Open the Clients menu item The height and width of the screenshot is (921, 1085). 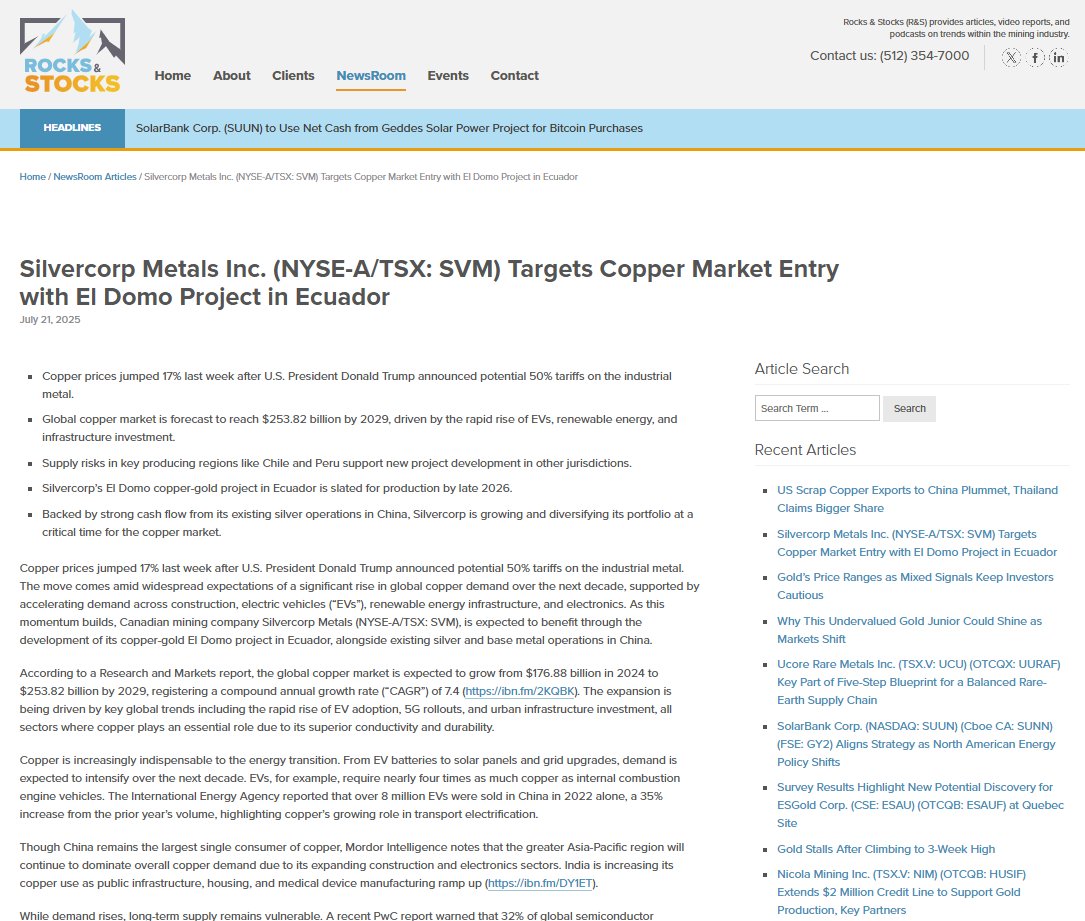click(x=293, y=75)
